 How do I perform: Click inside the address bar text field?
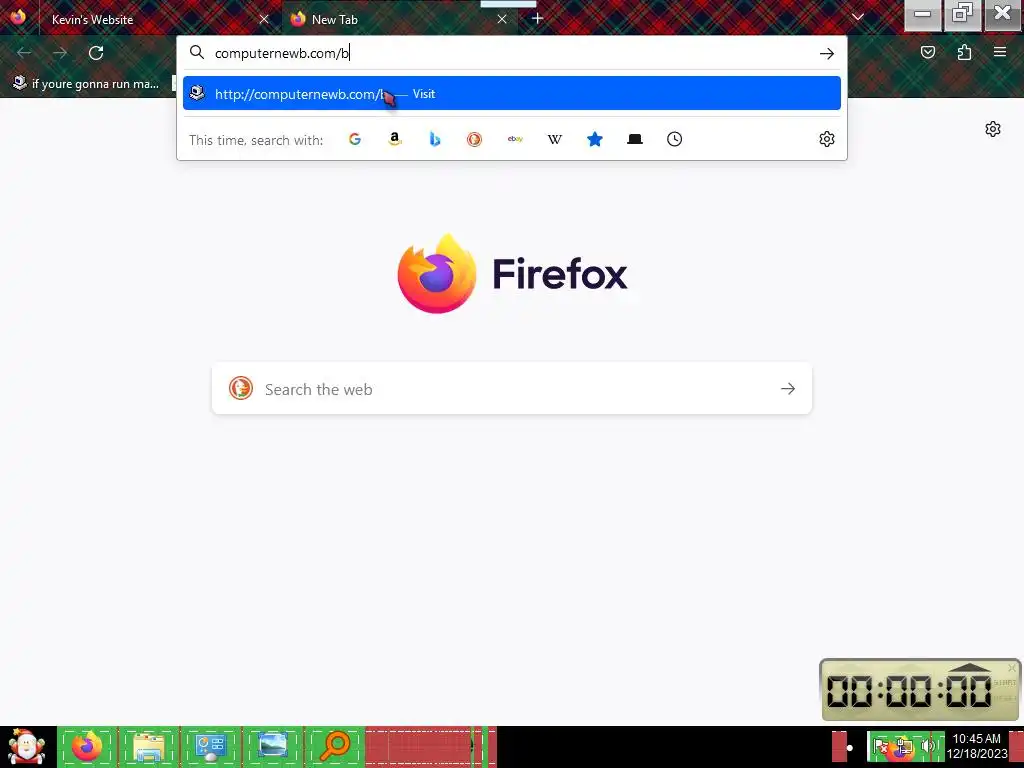512,53
